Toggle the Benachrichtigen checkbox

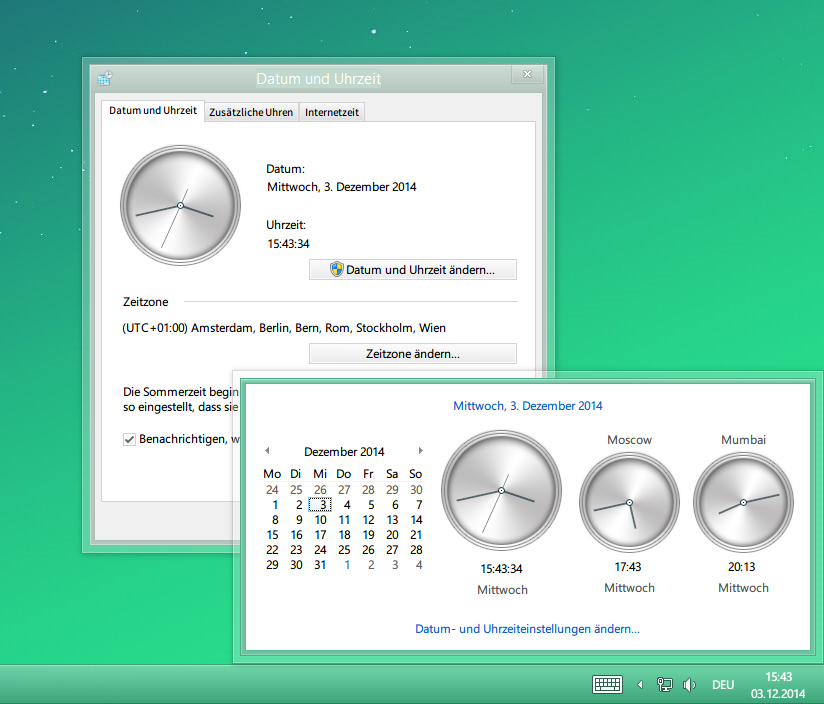pyautogui.click(x=129, y=439)
